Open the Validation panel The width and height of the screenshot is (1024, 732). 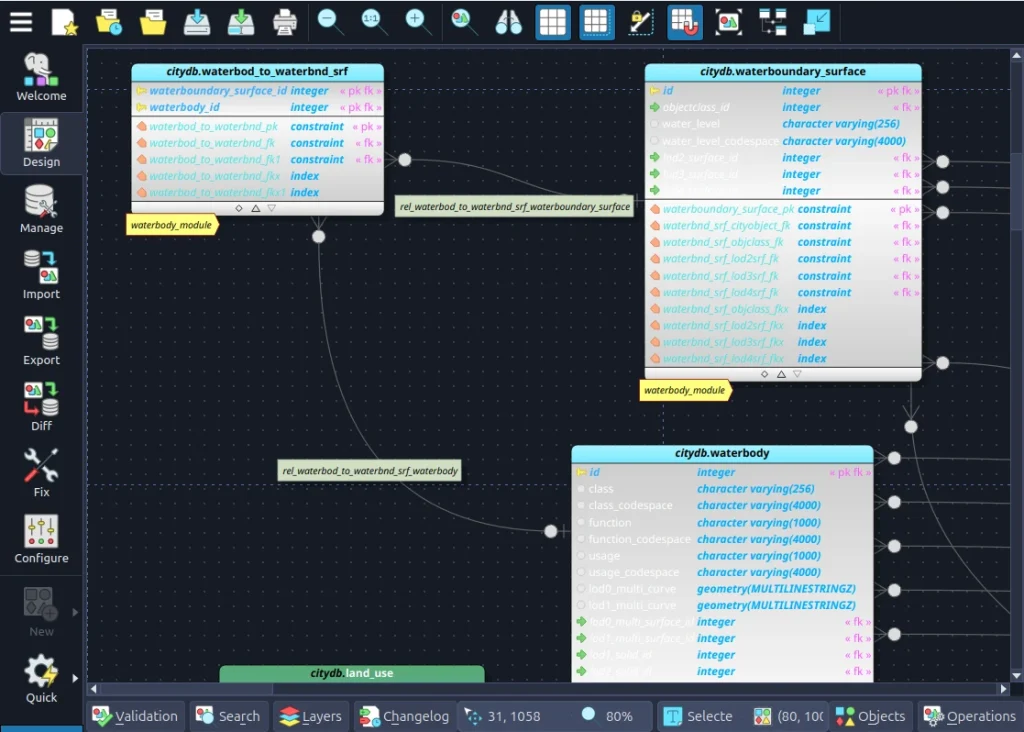point(135,716)
